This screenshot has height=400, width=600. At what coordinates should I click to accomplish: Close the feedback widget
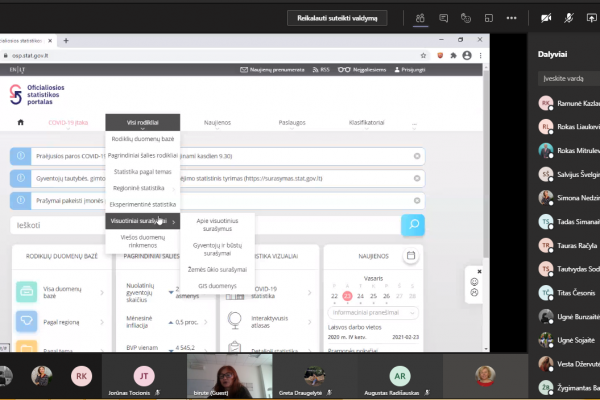[x=479, y=271]
